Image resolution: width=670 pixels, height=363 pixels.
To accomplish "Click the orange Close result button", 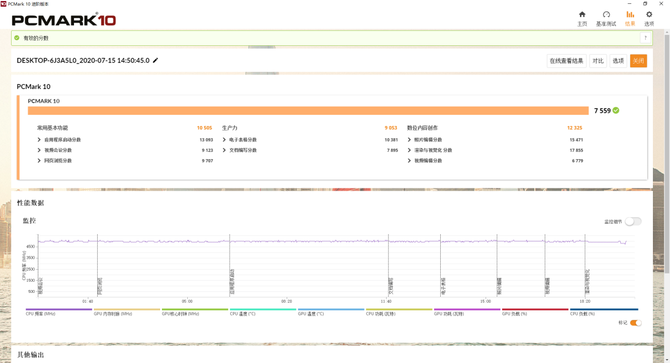I will tap(638, 61).
